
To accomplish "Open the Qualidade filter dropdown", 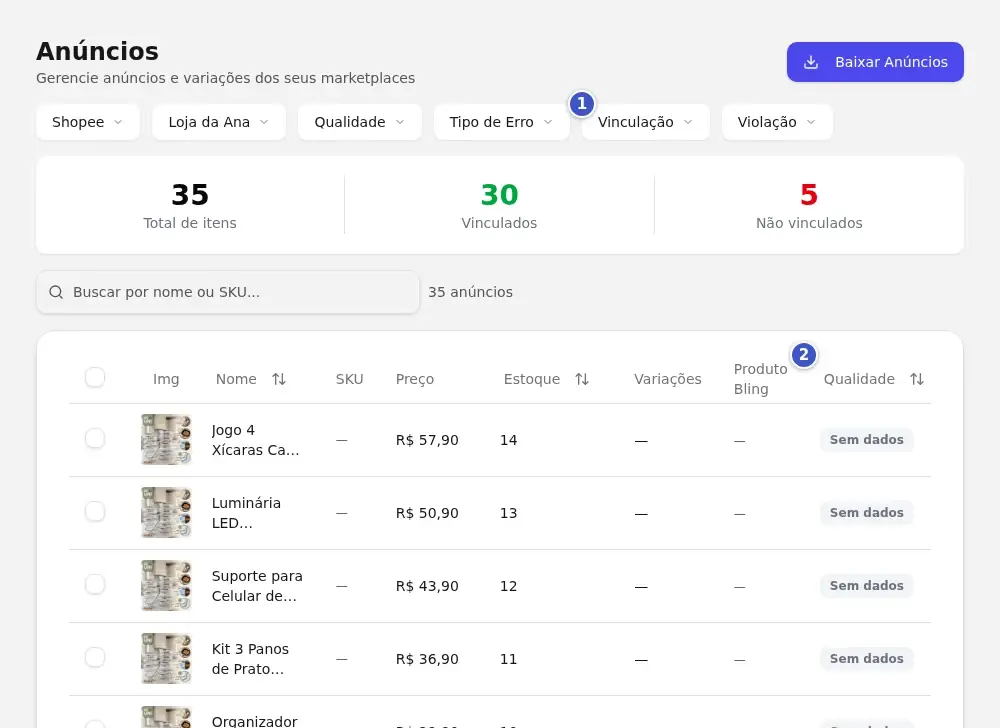I will tap(360, 122).
